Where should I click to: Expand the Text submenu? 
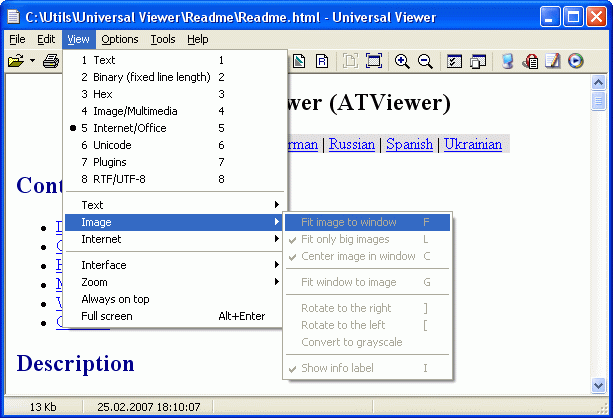click(174, 205)
